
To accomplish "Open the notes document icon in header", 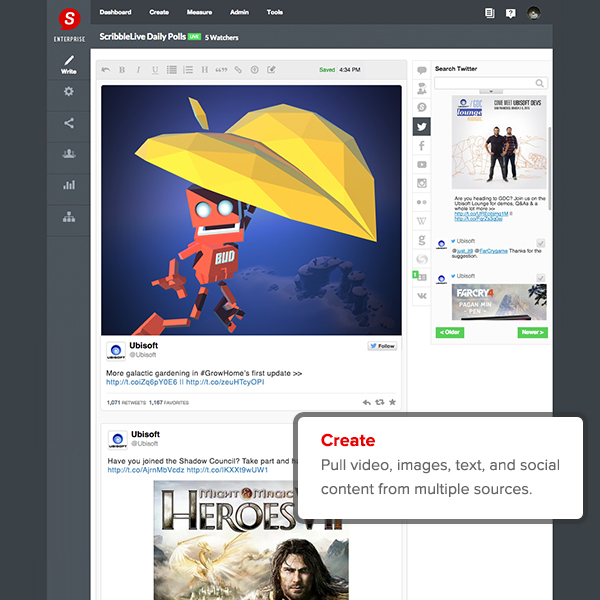I will click(489, 13).
